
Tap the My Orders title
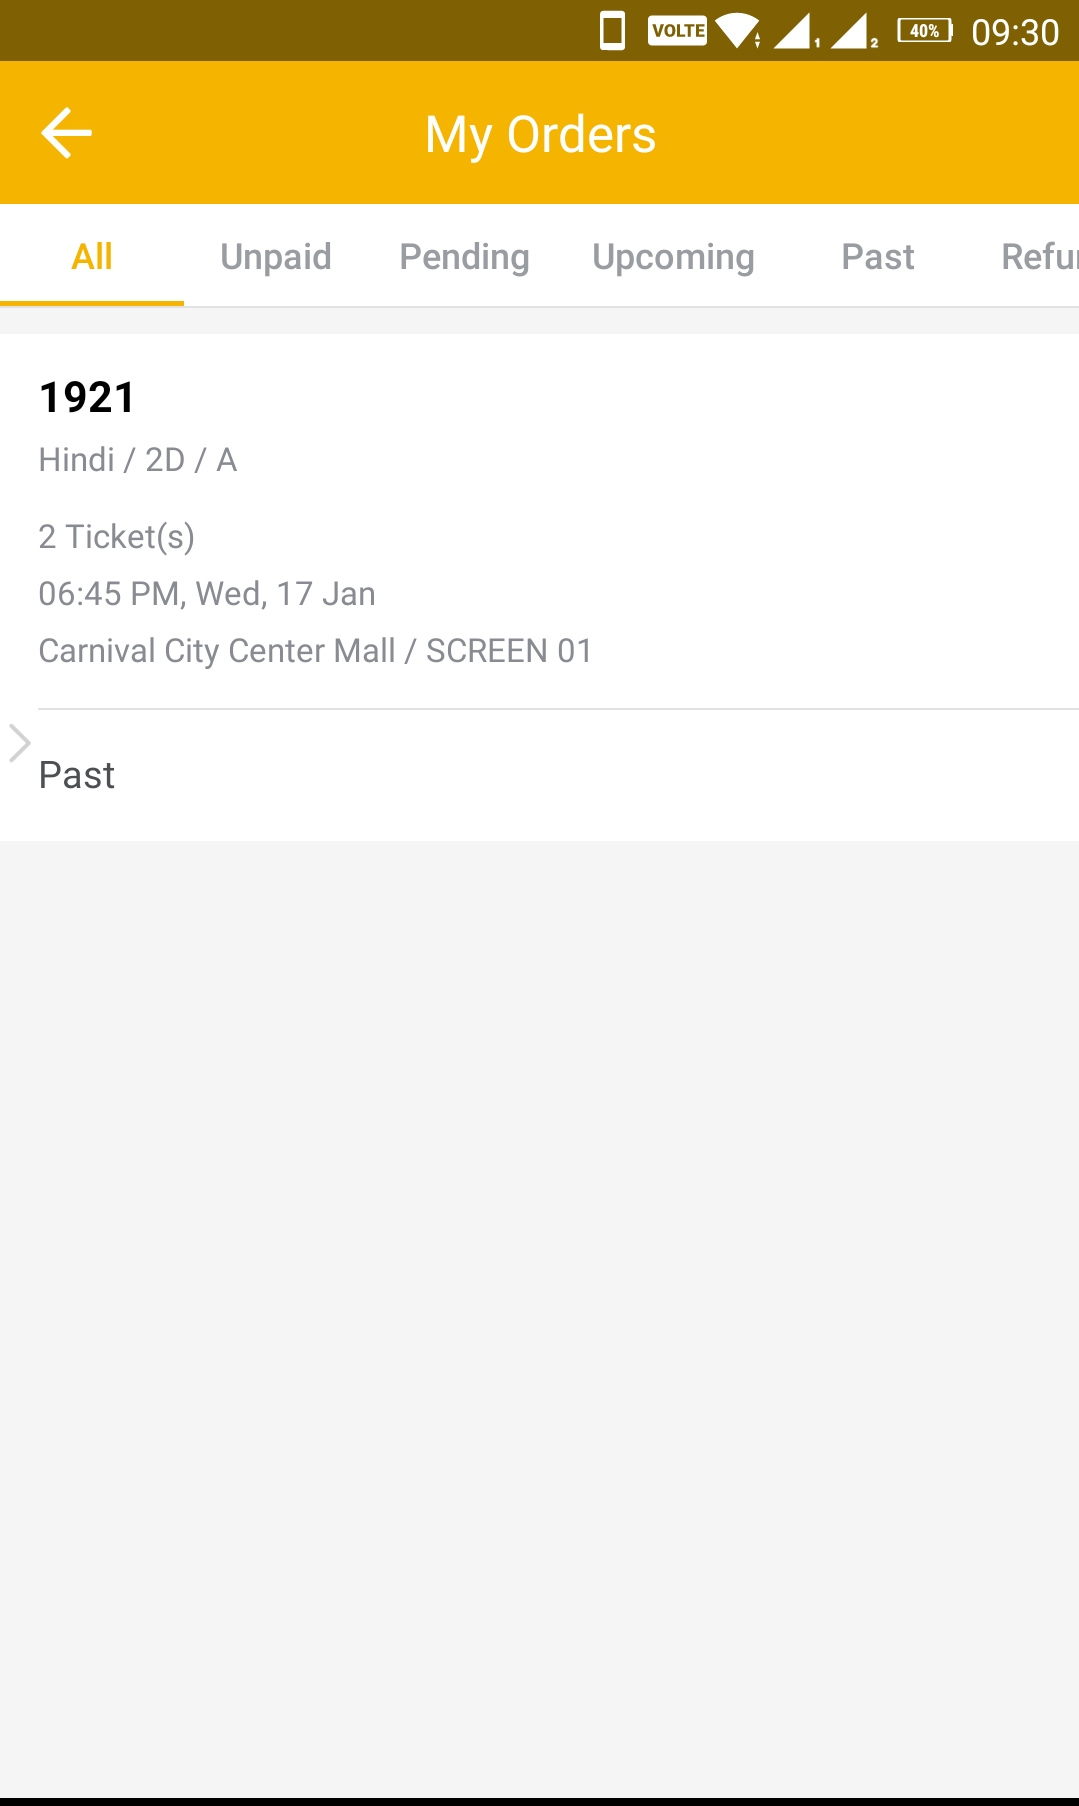pyautogui.click(x=540, y=134)
